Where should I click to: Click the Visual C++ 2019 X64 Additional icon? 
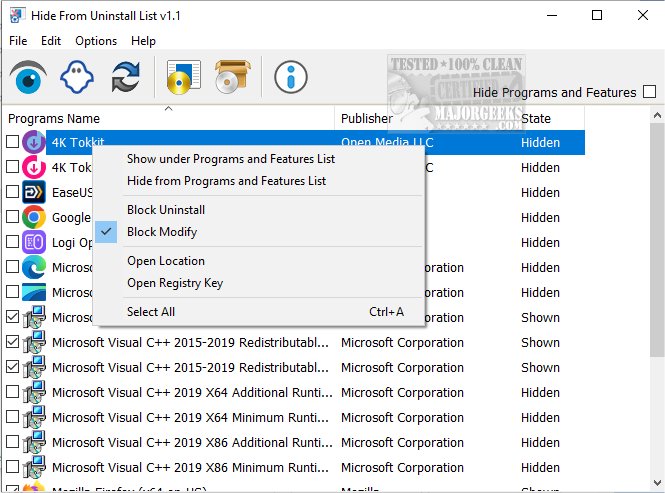pos(34,392)
